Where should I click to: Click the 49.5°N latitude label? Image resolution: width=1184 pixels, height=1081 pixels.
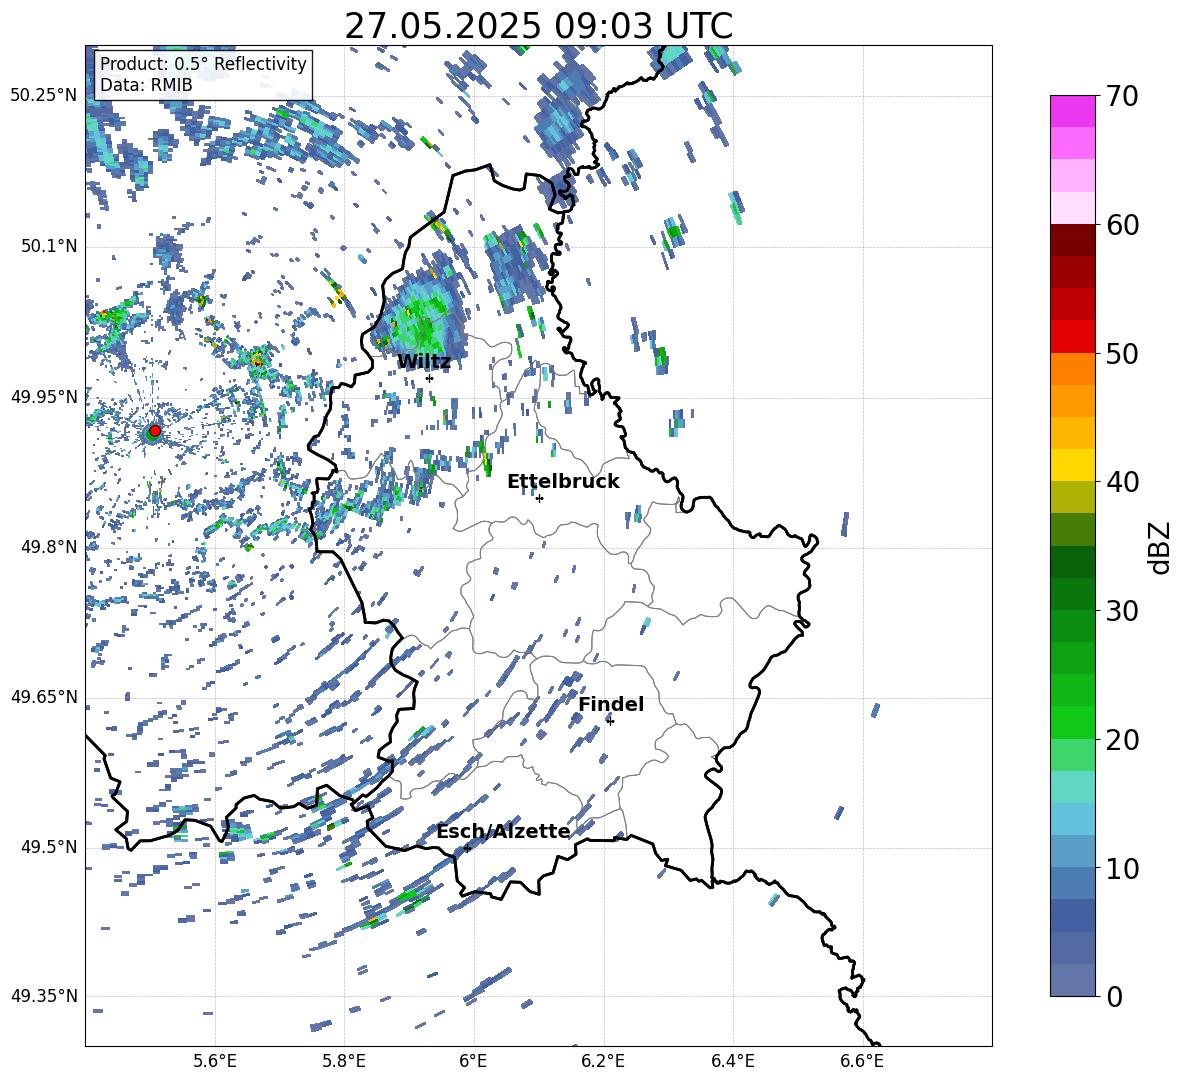[49, 846]
